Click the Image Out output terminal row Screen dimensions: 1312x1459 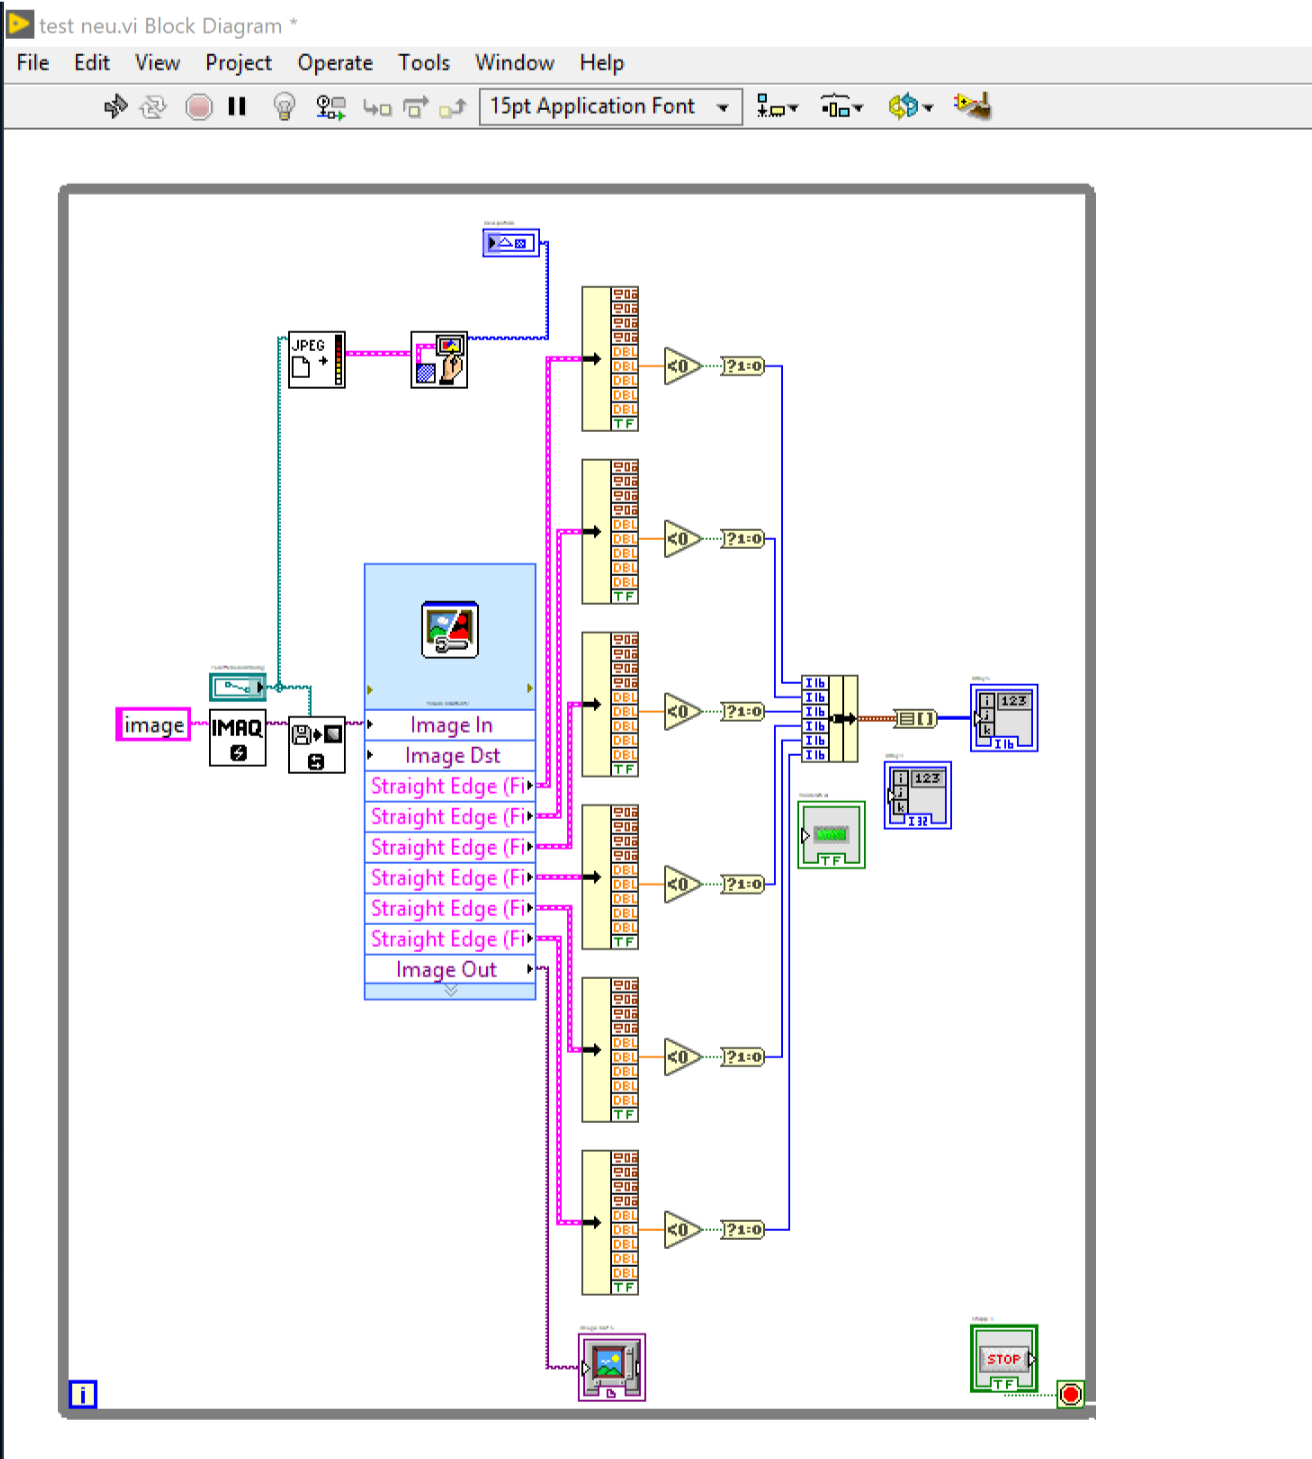449,969
